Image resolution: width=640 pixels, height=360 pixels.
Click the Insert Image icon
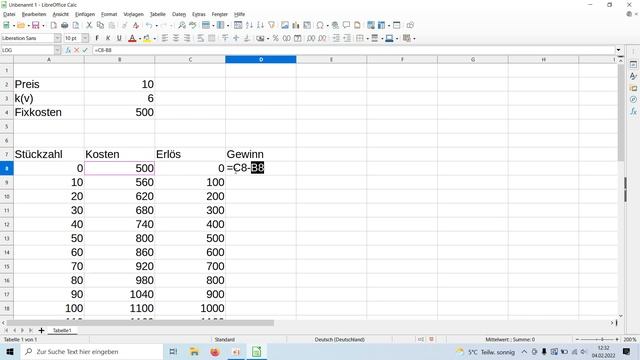coord(285,25)
